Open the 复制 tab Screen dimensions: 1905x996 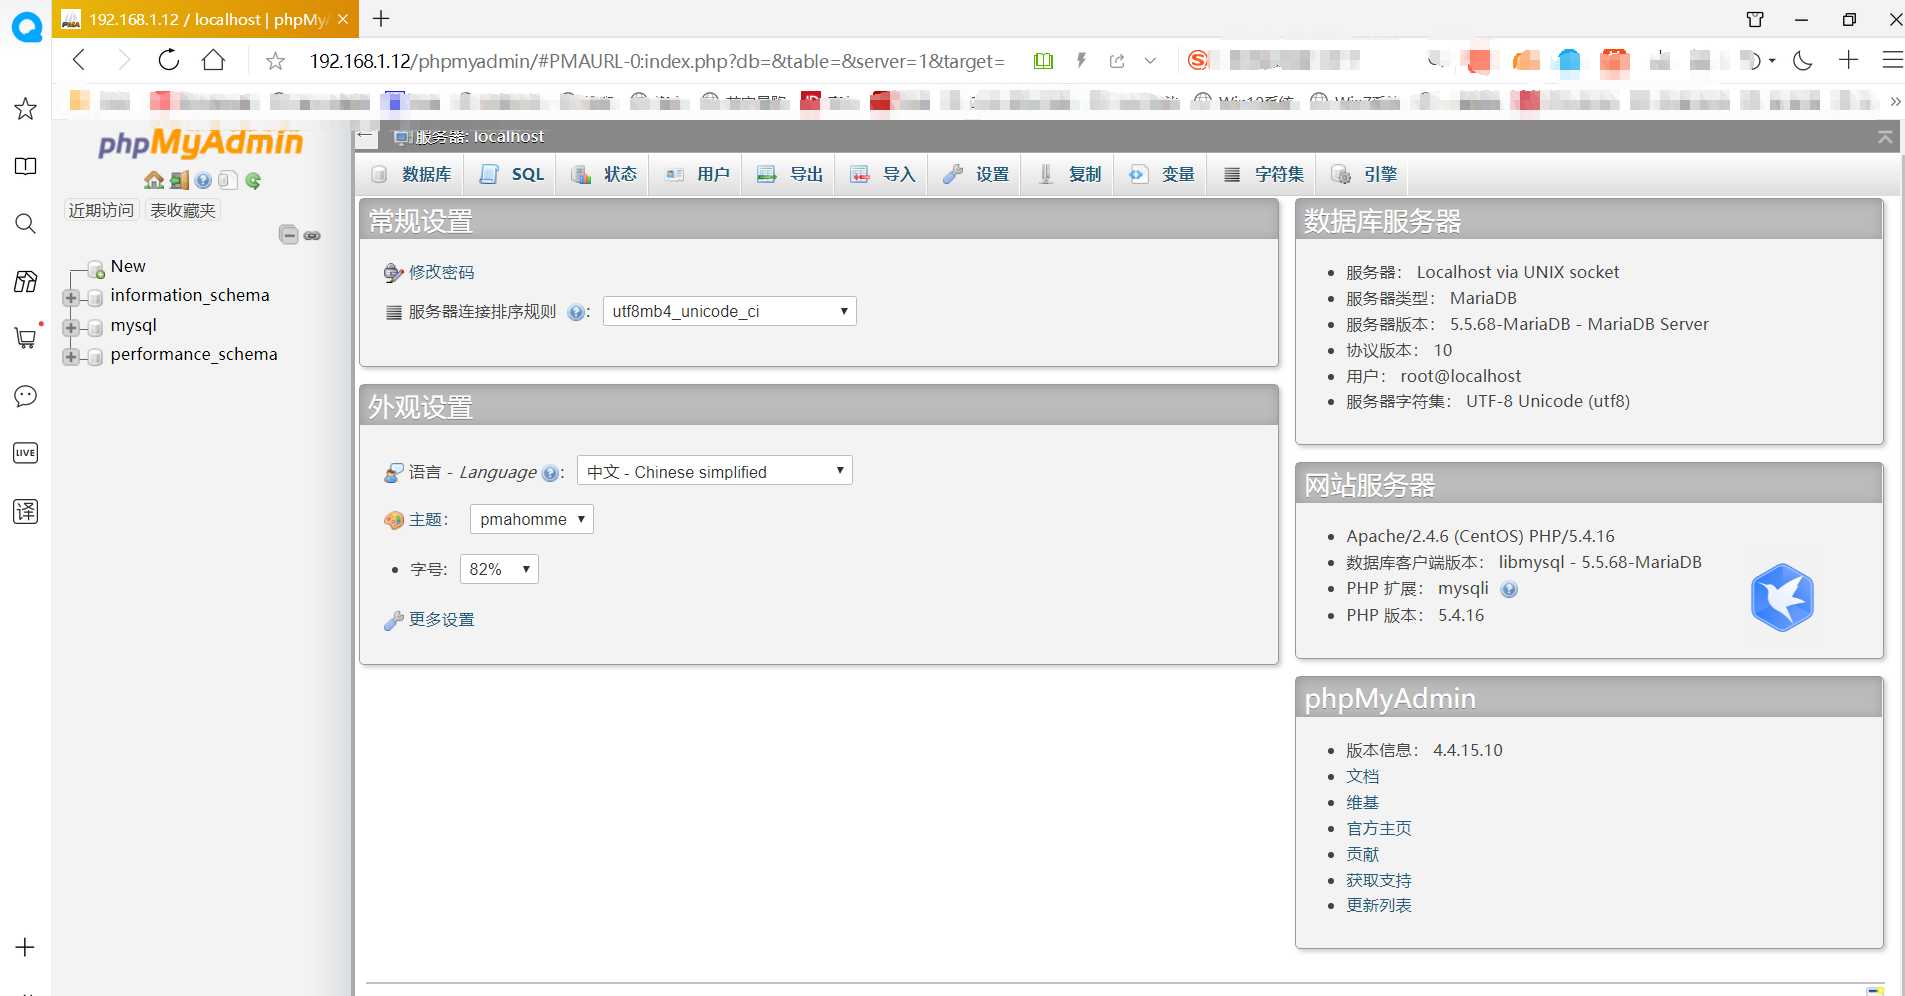[x=1069, y=174]
